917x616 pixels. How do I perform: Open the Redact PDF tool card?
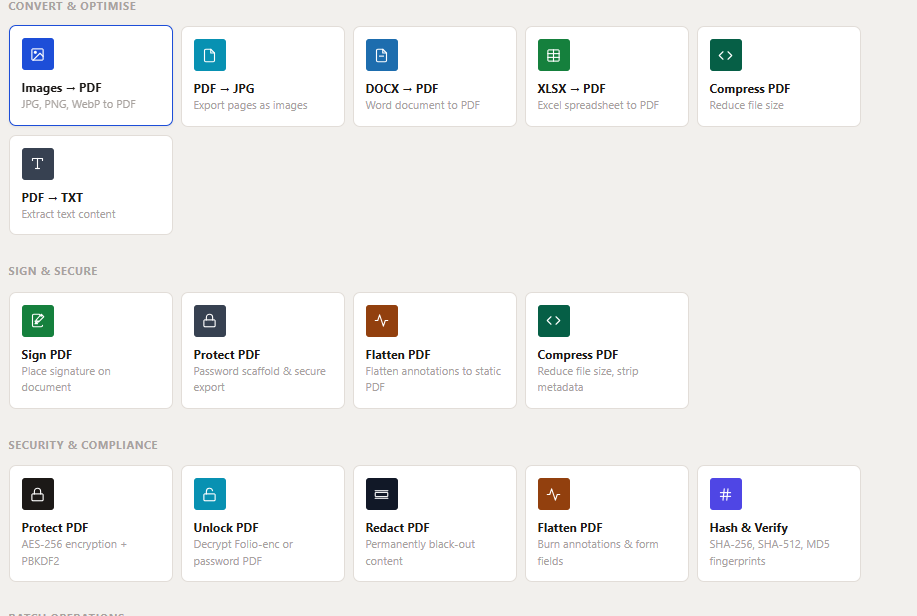click(434, 522)
